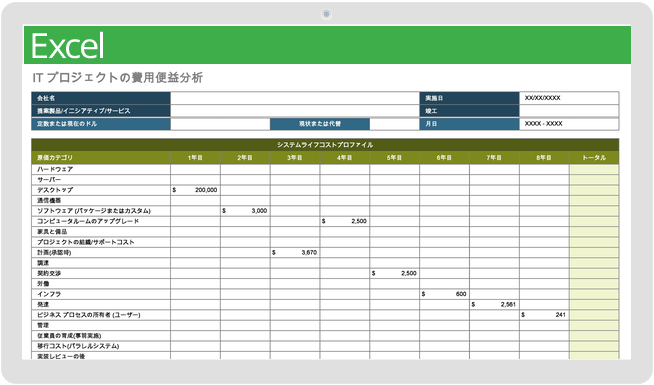Click the $241 cell in the ビジネス プロセス row
654x385 pixels.
click(x=544, y=315)
